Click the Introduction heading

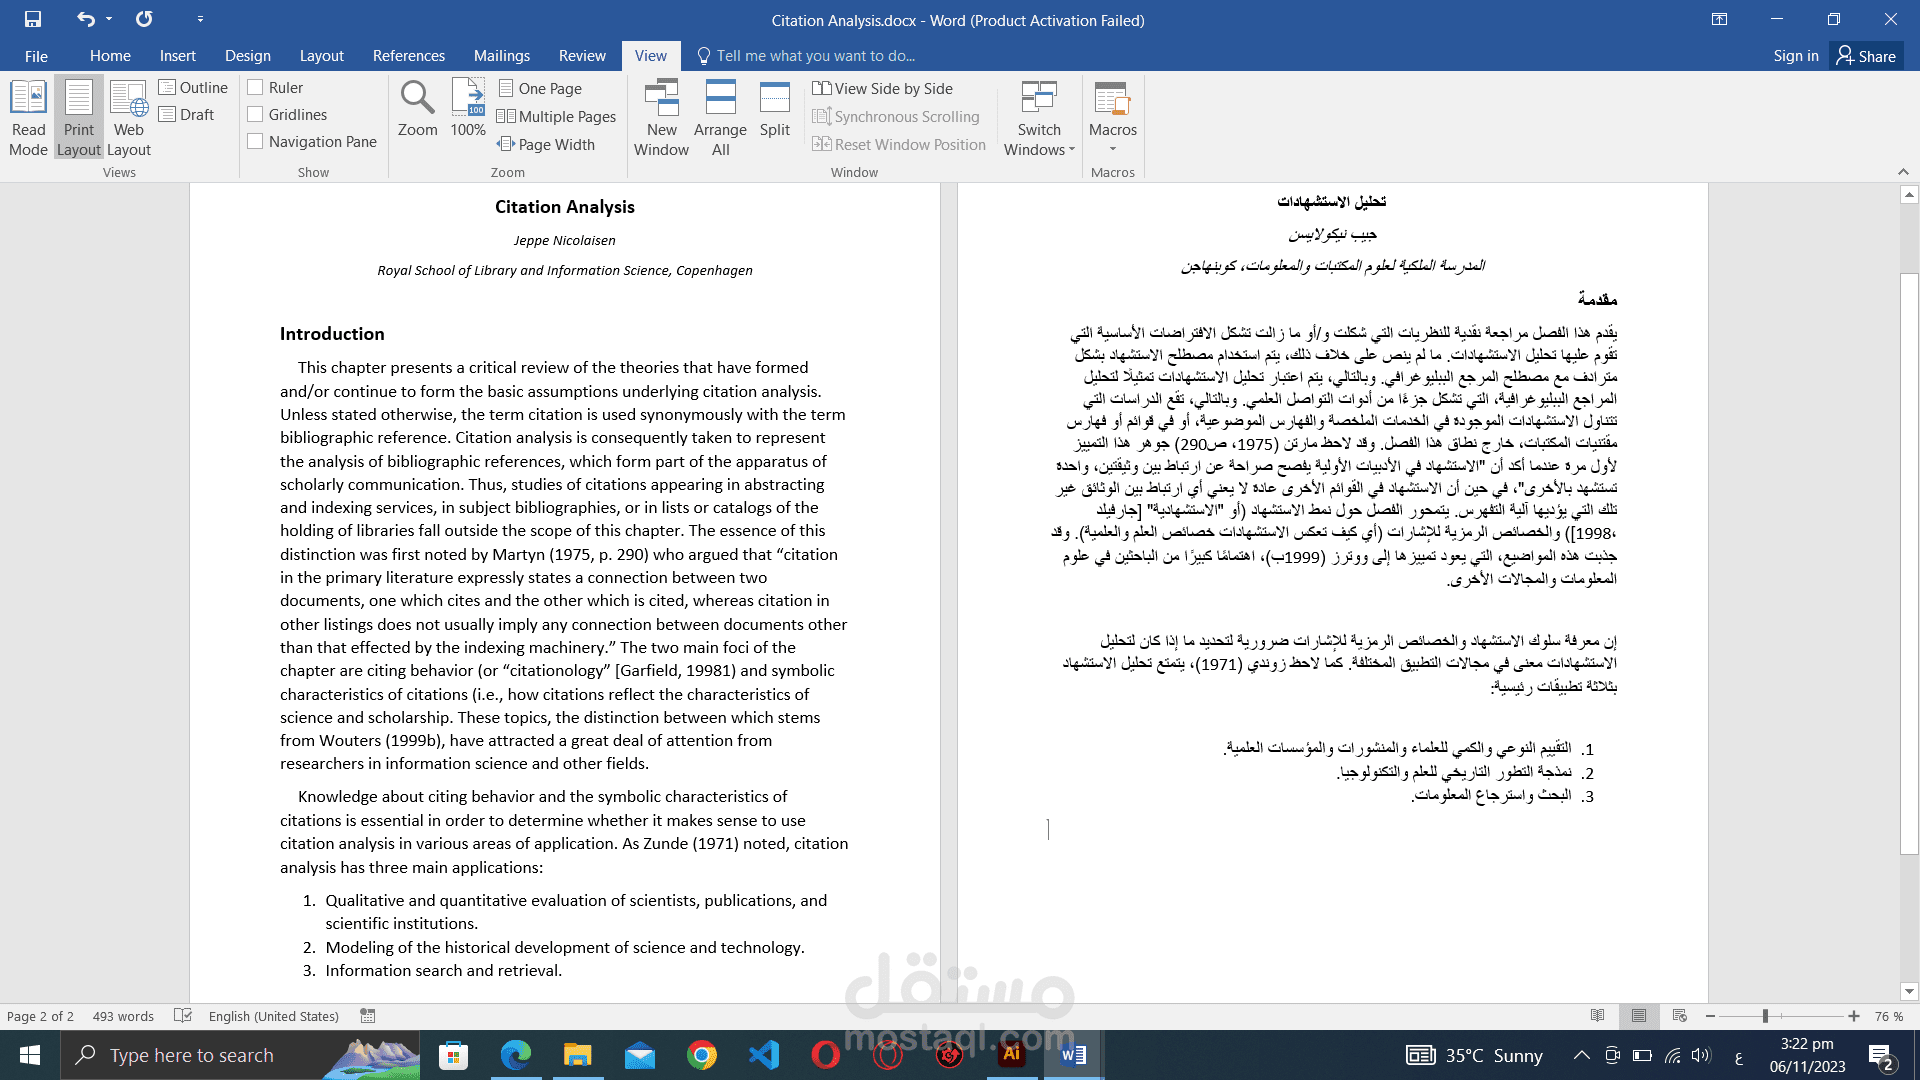coord(332,334)
